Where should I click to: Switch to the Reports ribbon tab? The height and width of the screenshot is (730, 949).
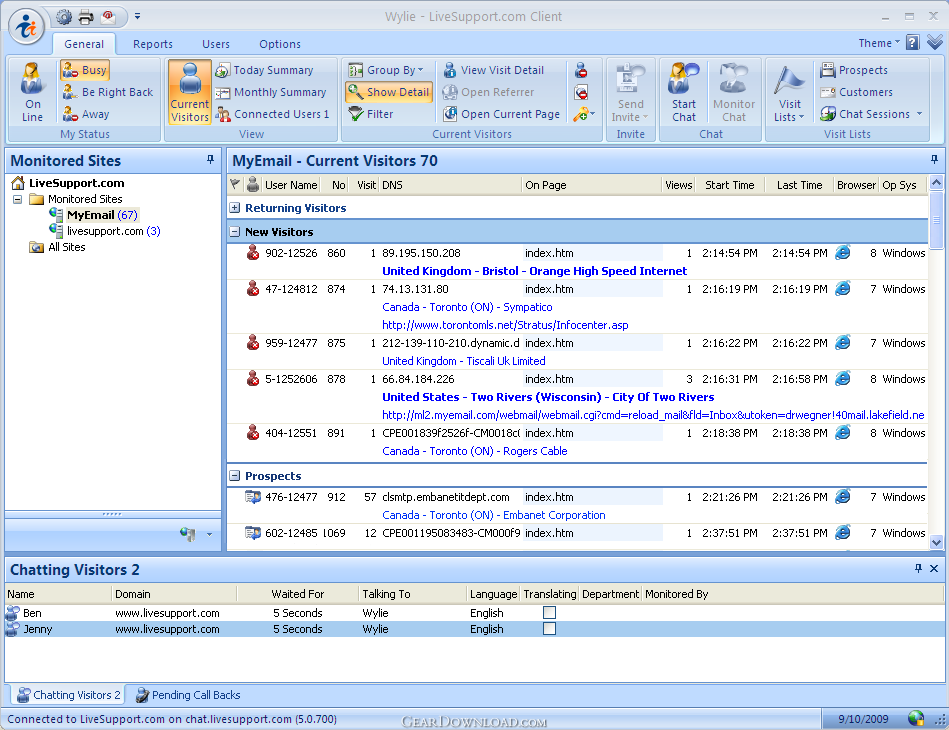coord(153,44)
